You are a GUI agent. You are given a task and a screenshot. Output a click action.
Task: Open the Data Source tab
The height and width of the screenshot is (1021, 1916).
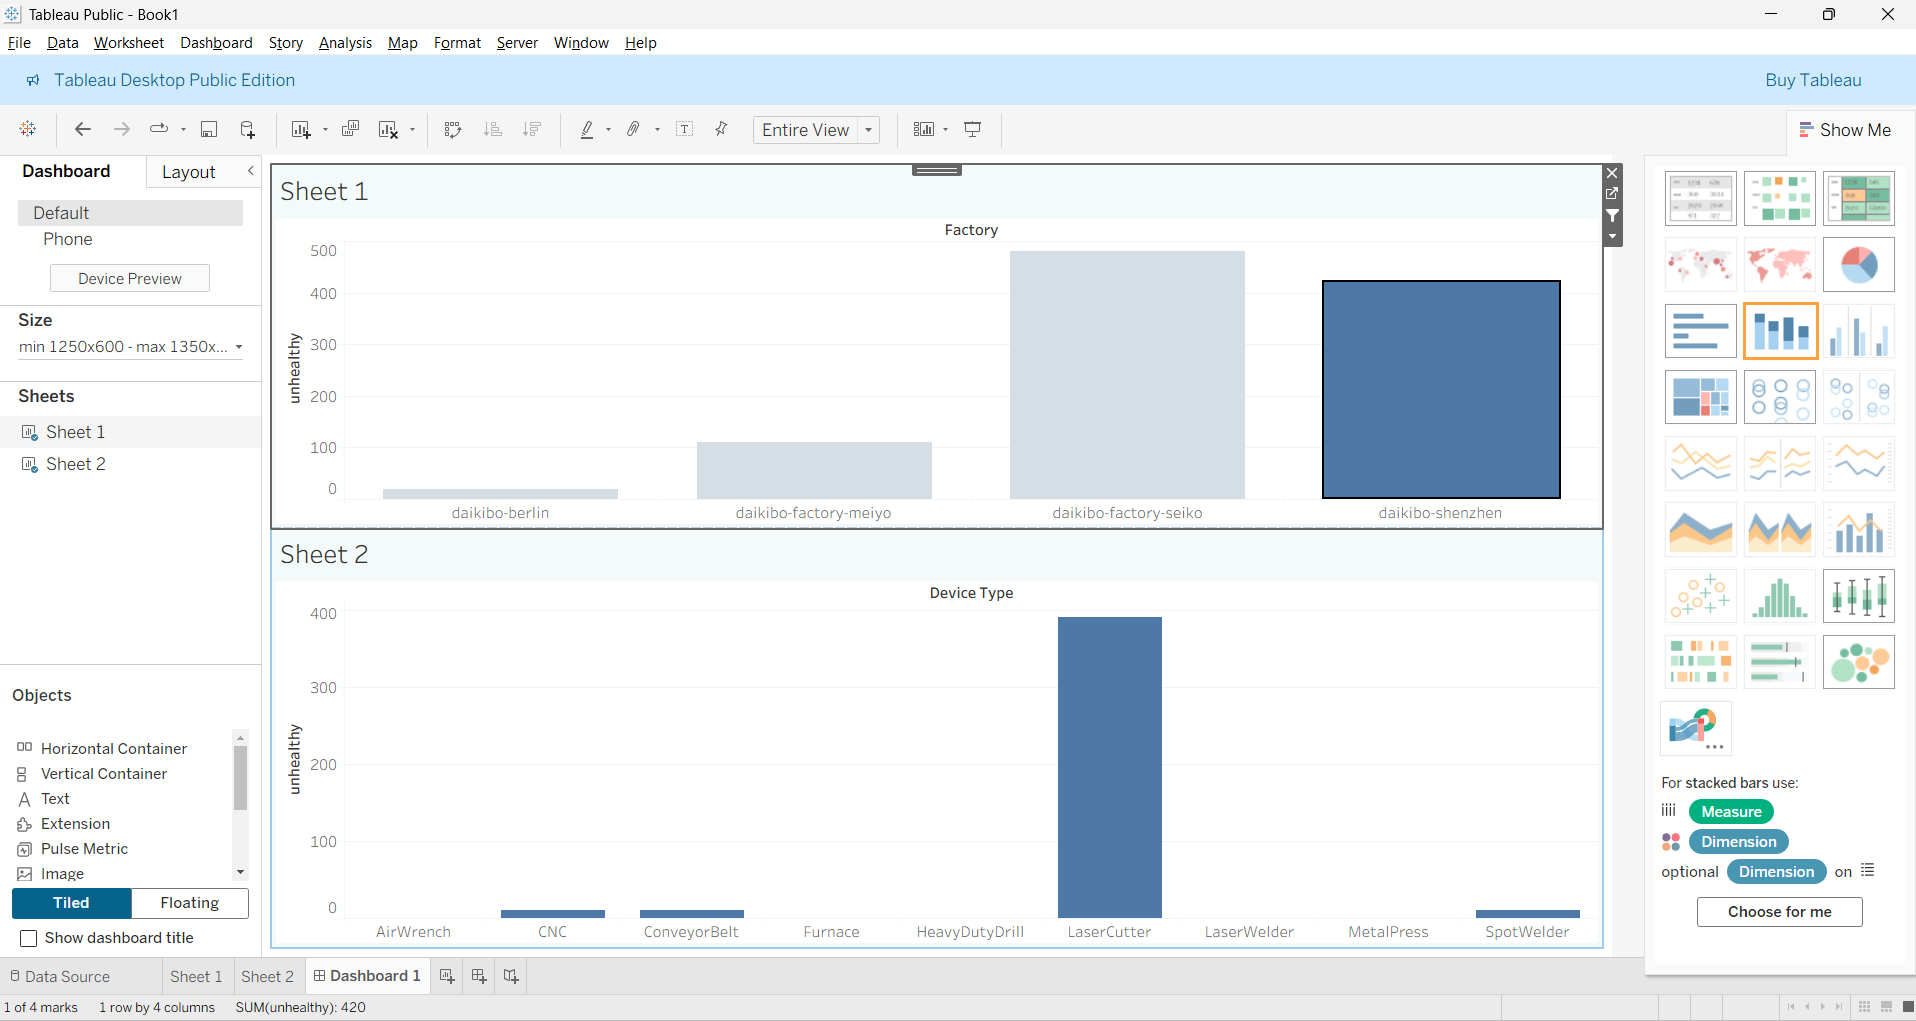point(60,977)
